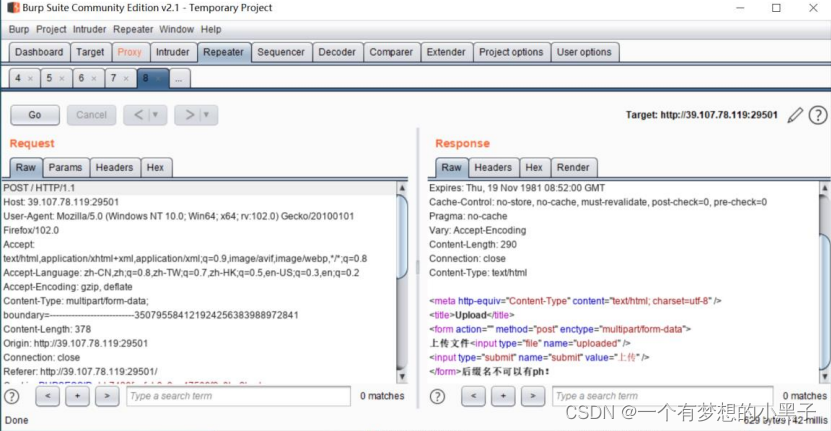Open request search help question icon
The width and height of the screenshot is (831, 431).
[x=12, y=397]
